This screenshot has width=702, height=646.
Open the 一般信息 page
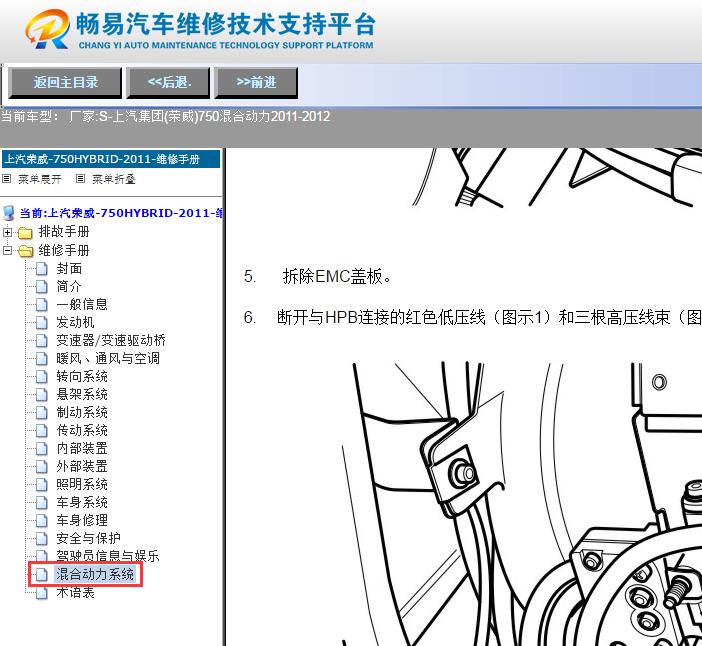(82, 304)
